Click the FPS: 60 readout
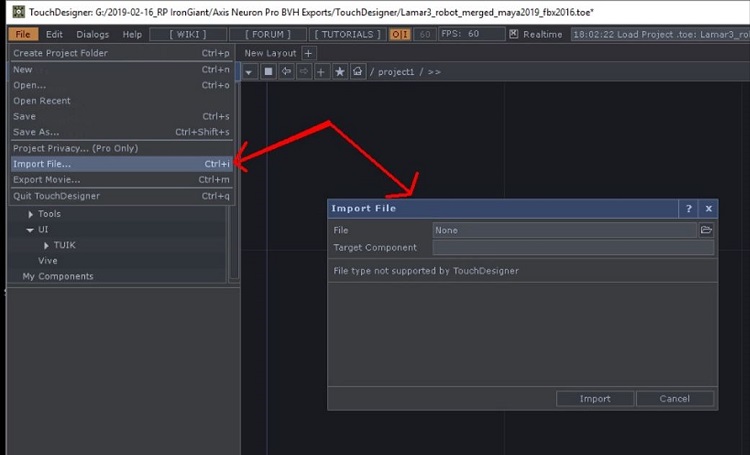 coord(471,34)
